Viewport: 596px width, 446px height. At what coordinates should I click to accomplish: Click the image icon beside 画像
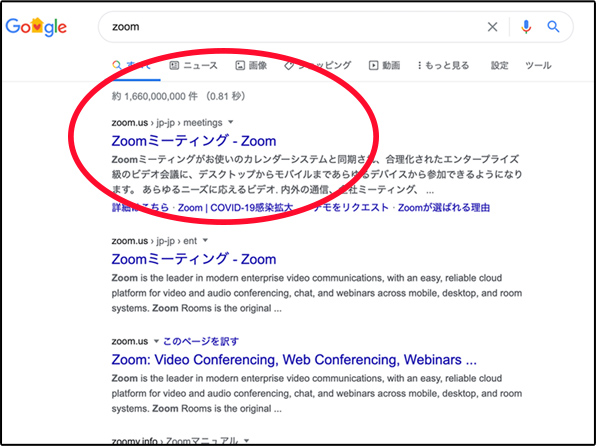pyautogui.click(x=240, y=65)
